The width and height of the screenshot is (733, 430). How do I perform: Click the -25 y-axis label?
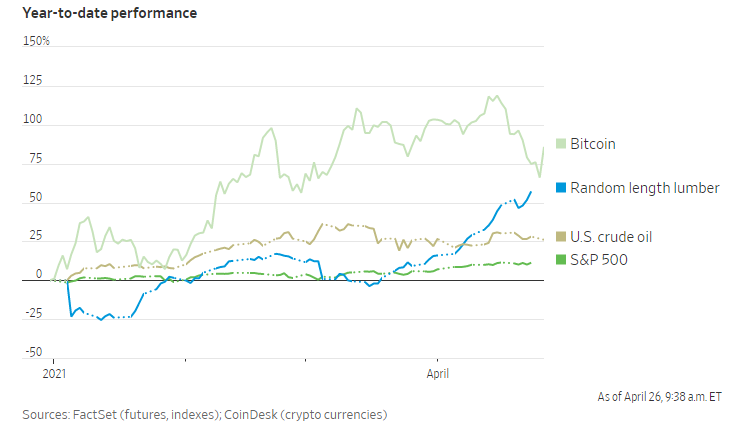pyautogui.click(x=32, y=314)
